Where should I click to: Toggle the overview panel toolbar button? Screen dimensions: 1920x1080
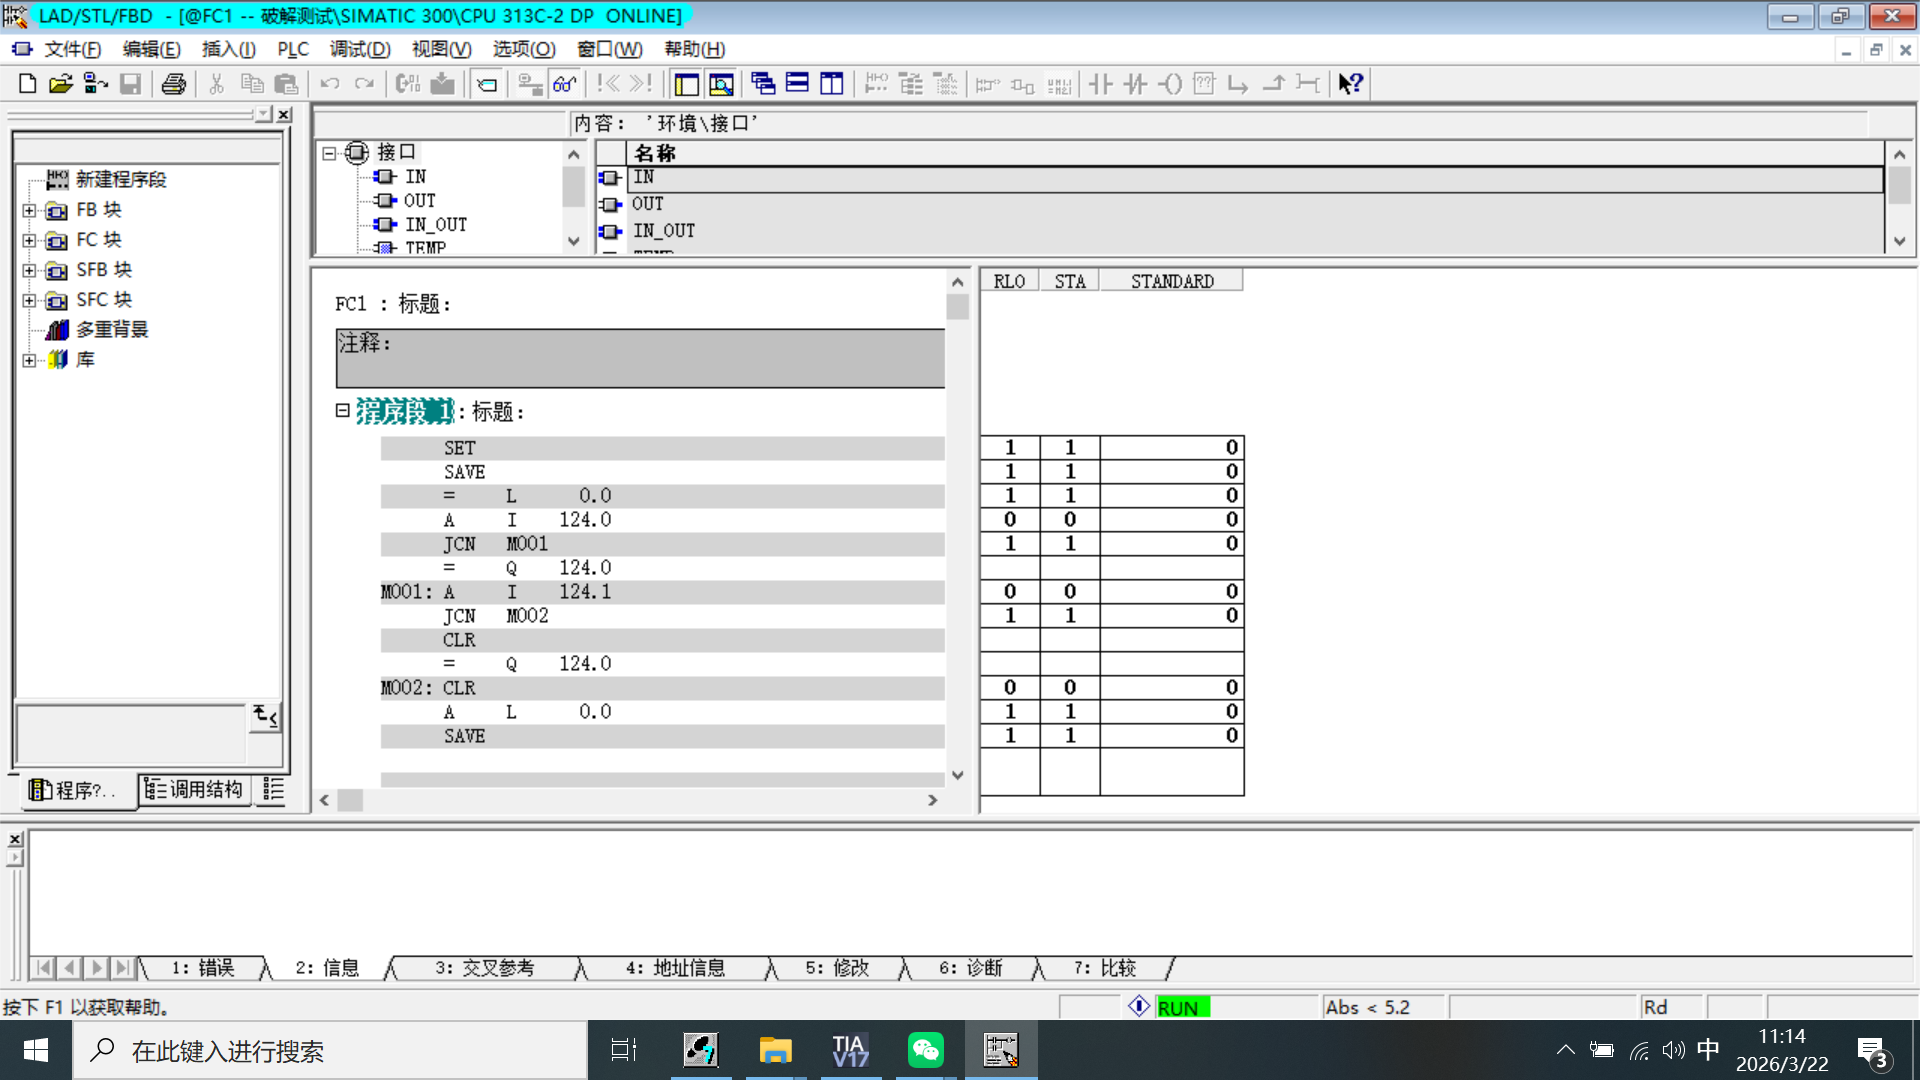[686, 84]
